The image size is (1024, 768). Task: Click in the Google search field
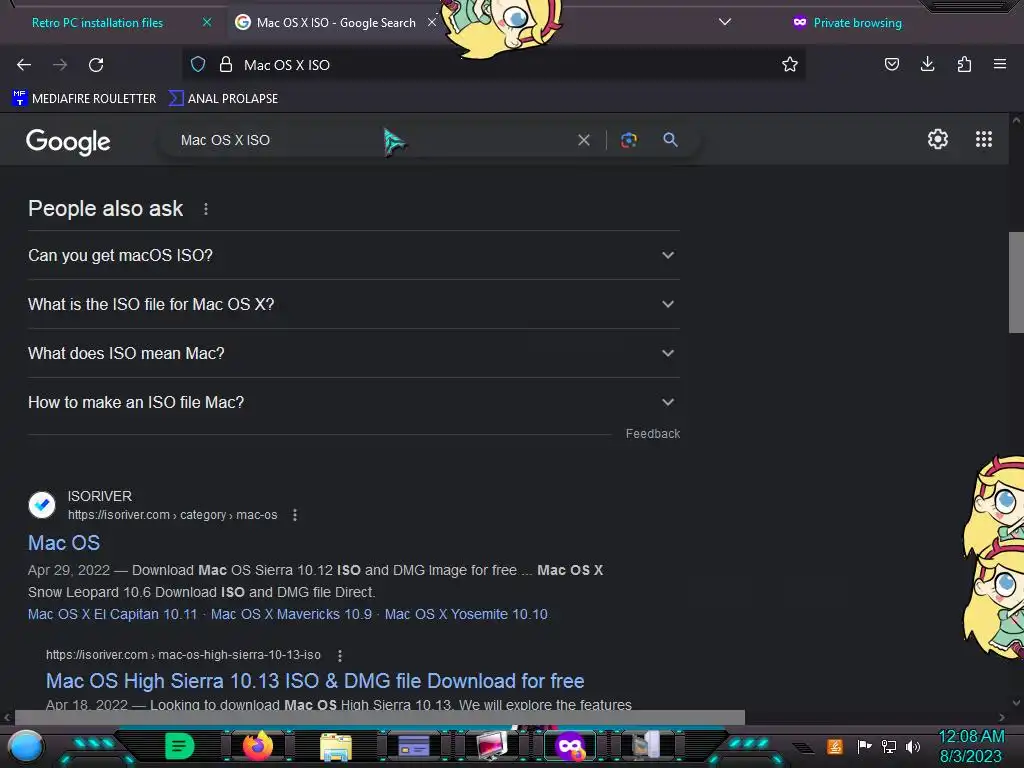pyautogui.click(x=372, y=140)
